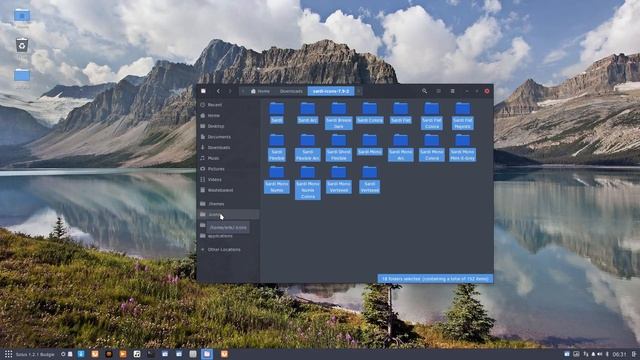Open Desktop in the sidebar
Screen dimensions: 640x360
[228, 126]
